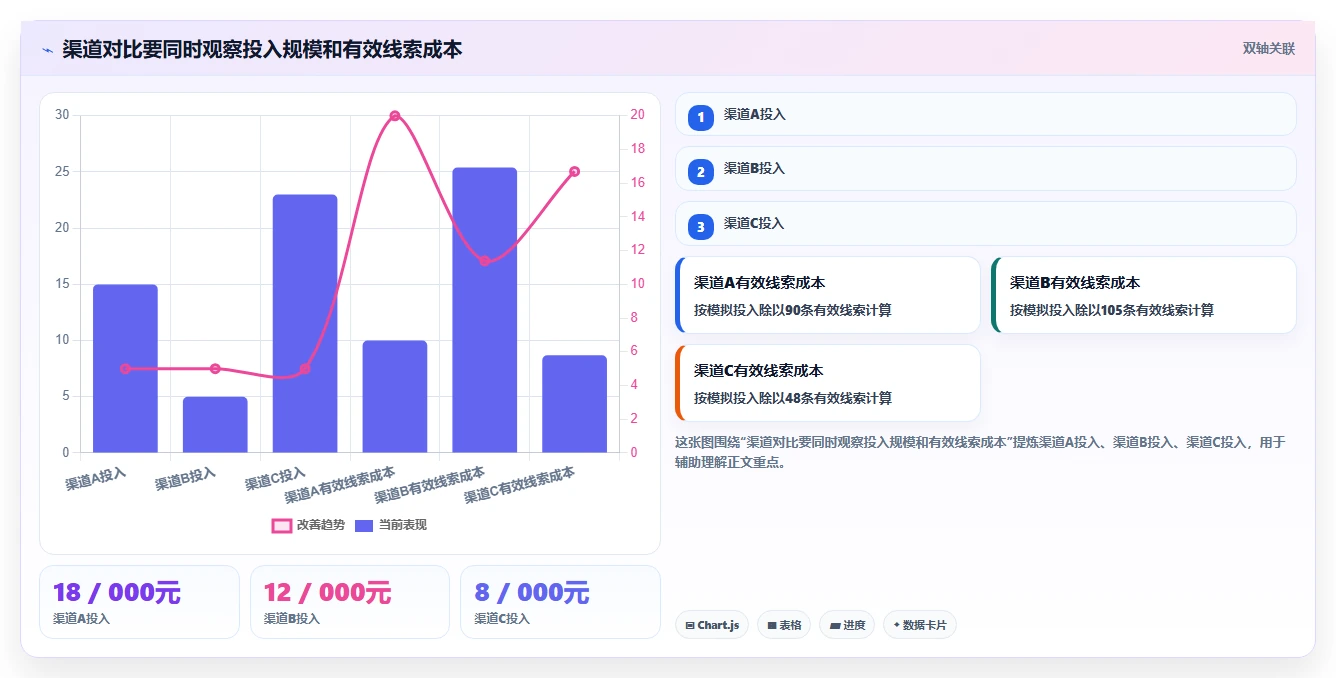
Task: Click the 渠道A投入 label under 18 / 000元
Action: coord(82,619)
